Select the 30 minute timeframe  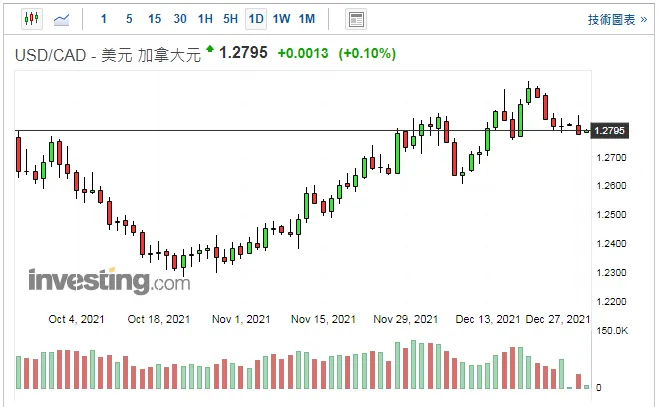(x=180, y=19)
